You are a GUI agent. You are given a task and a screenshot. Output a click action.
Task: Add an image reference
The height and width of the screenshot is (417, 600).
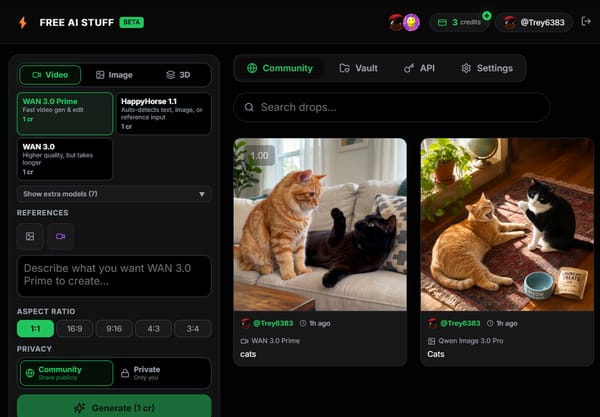tap(30, 236)
